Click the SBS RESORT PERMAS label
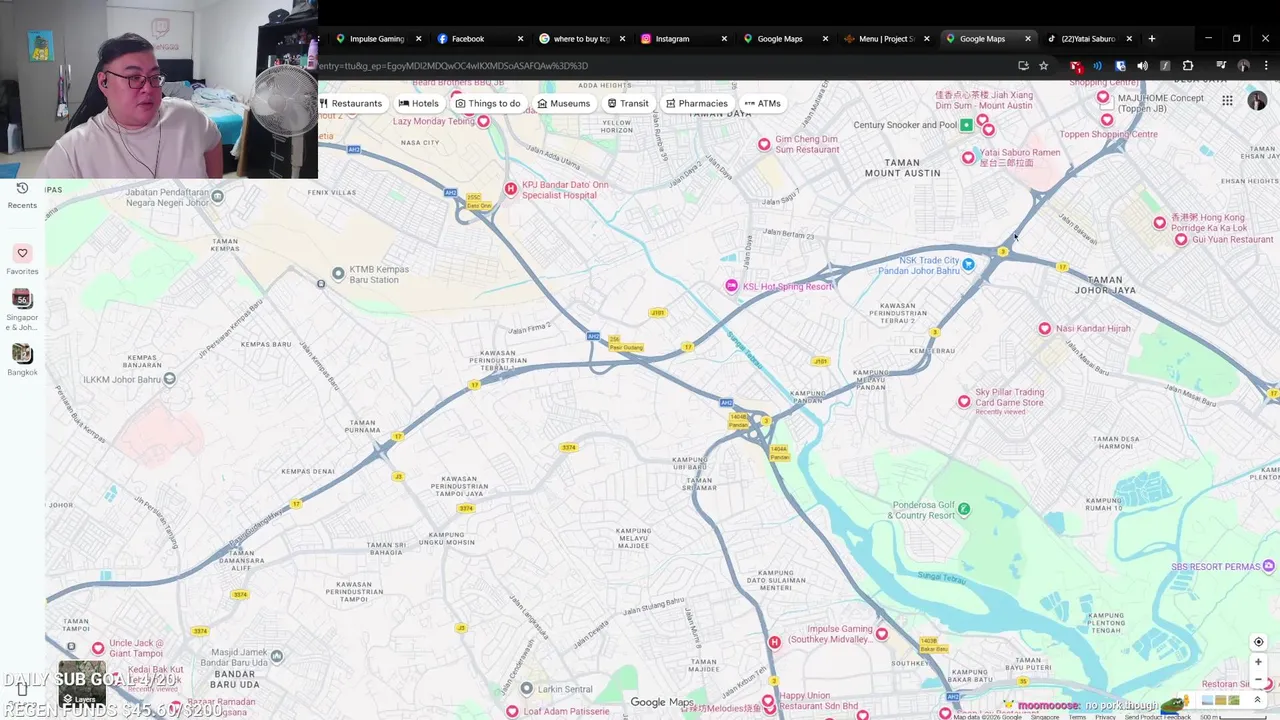This screenshot has height=720, width=1280. coord(1216,567)
